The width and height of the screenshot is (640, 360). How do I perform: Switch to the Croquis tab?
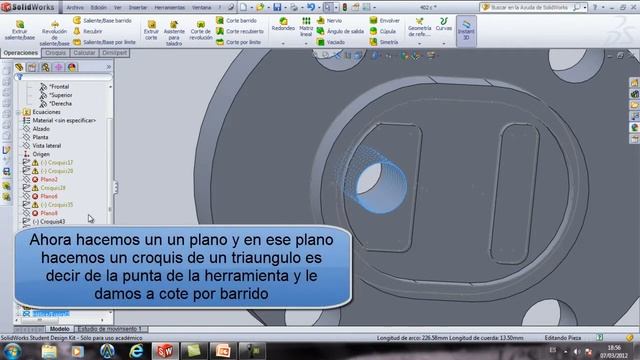tap(55, 53)
